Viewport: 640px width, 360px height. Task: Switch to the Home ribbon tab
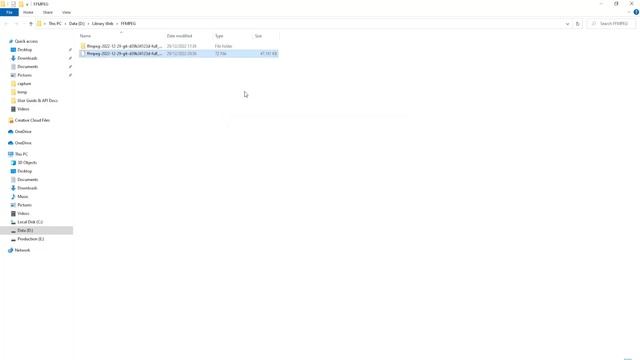click(x=28, y=12)
